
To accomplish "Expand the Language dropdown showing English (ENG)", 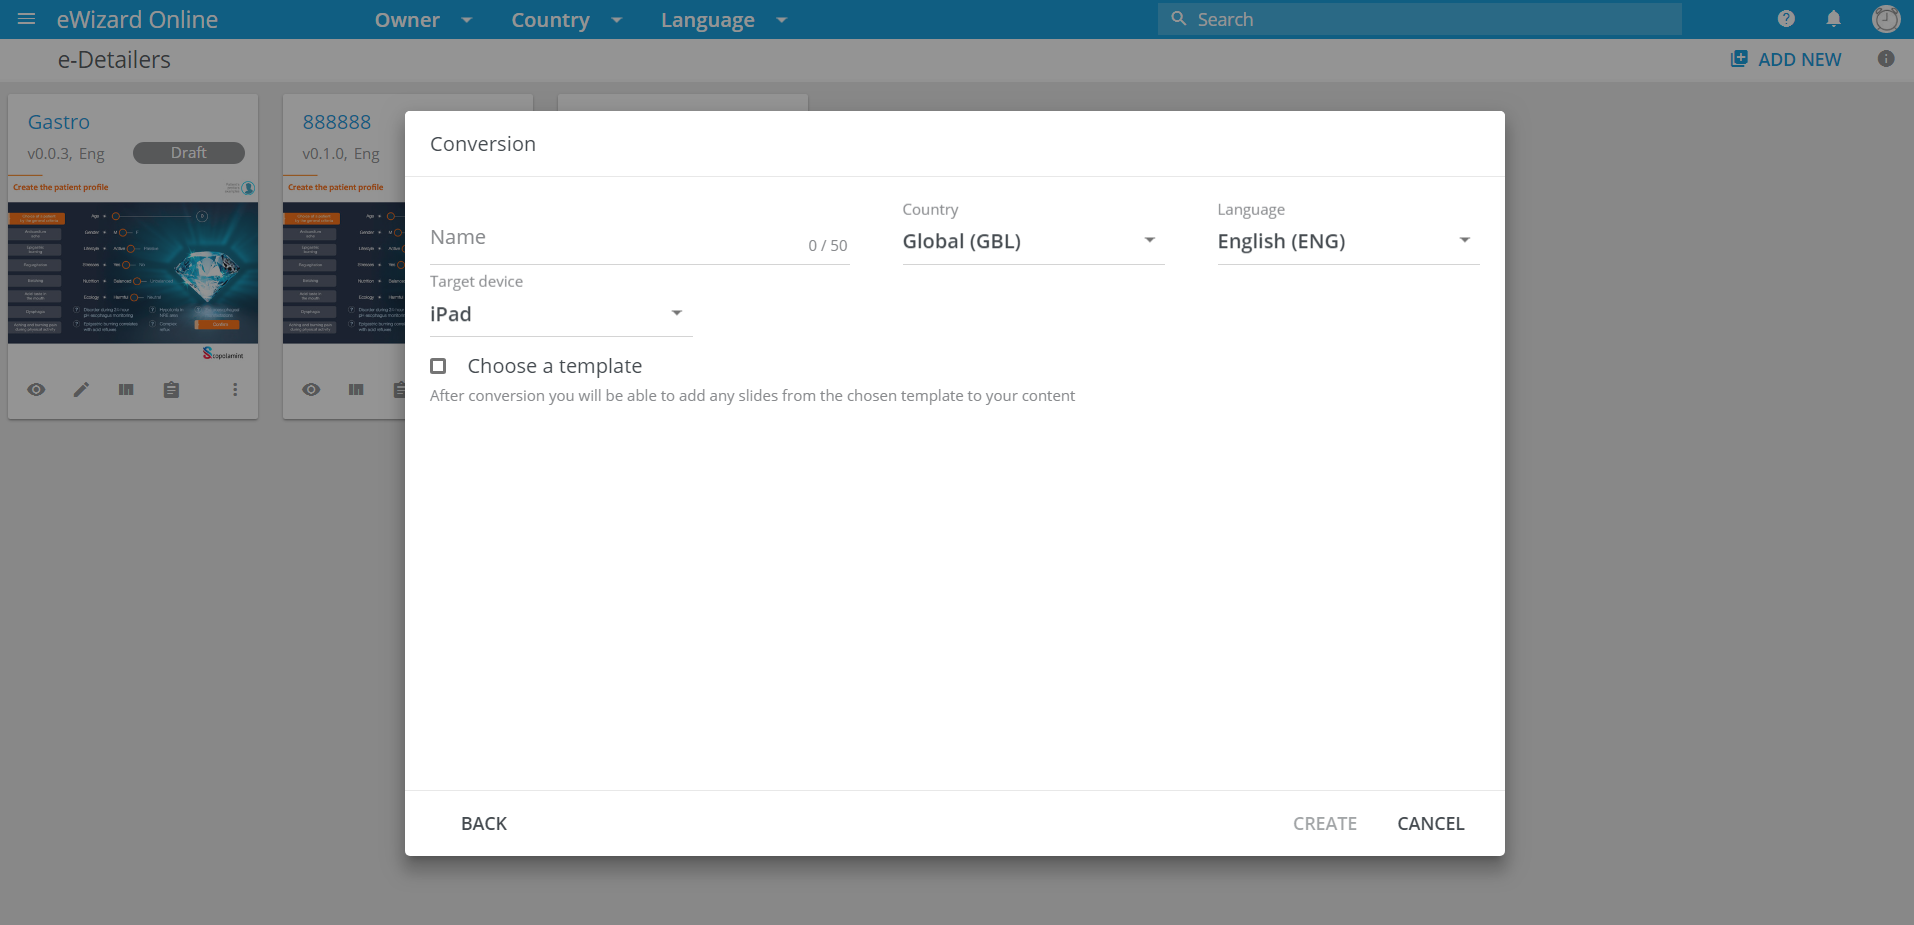I will 1347,241.
